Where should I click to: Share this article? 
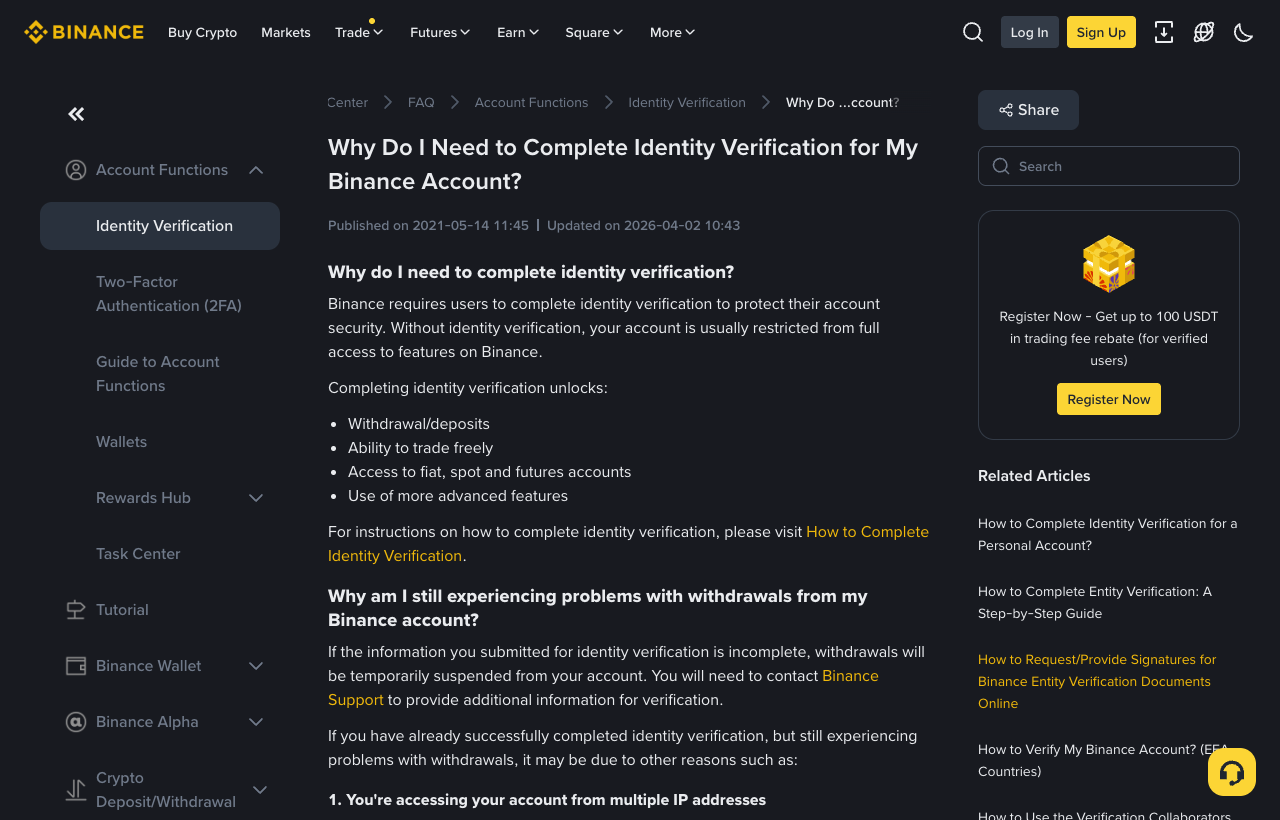click(1028, 110)
